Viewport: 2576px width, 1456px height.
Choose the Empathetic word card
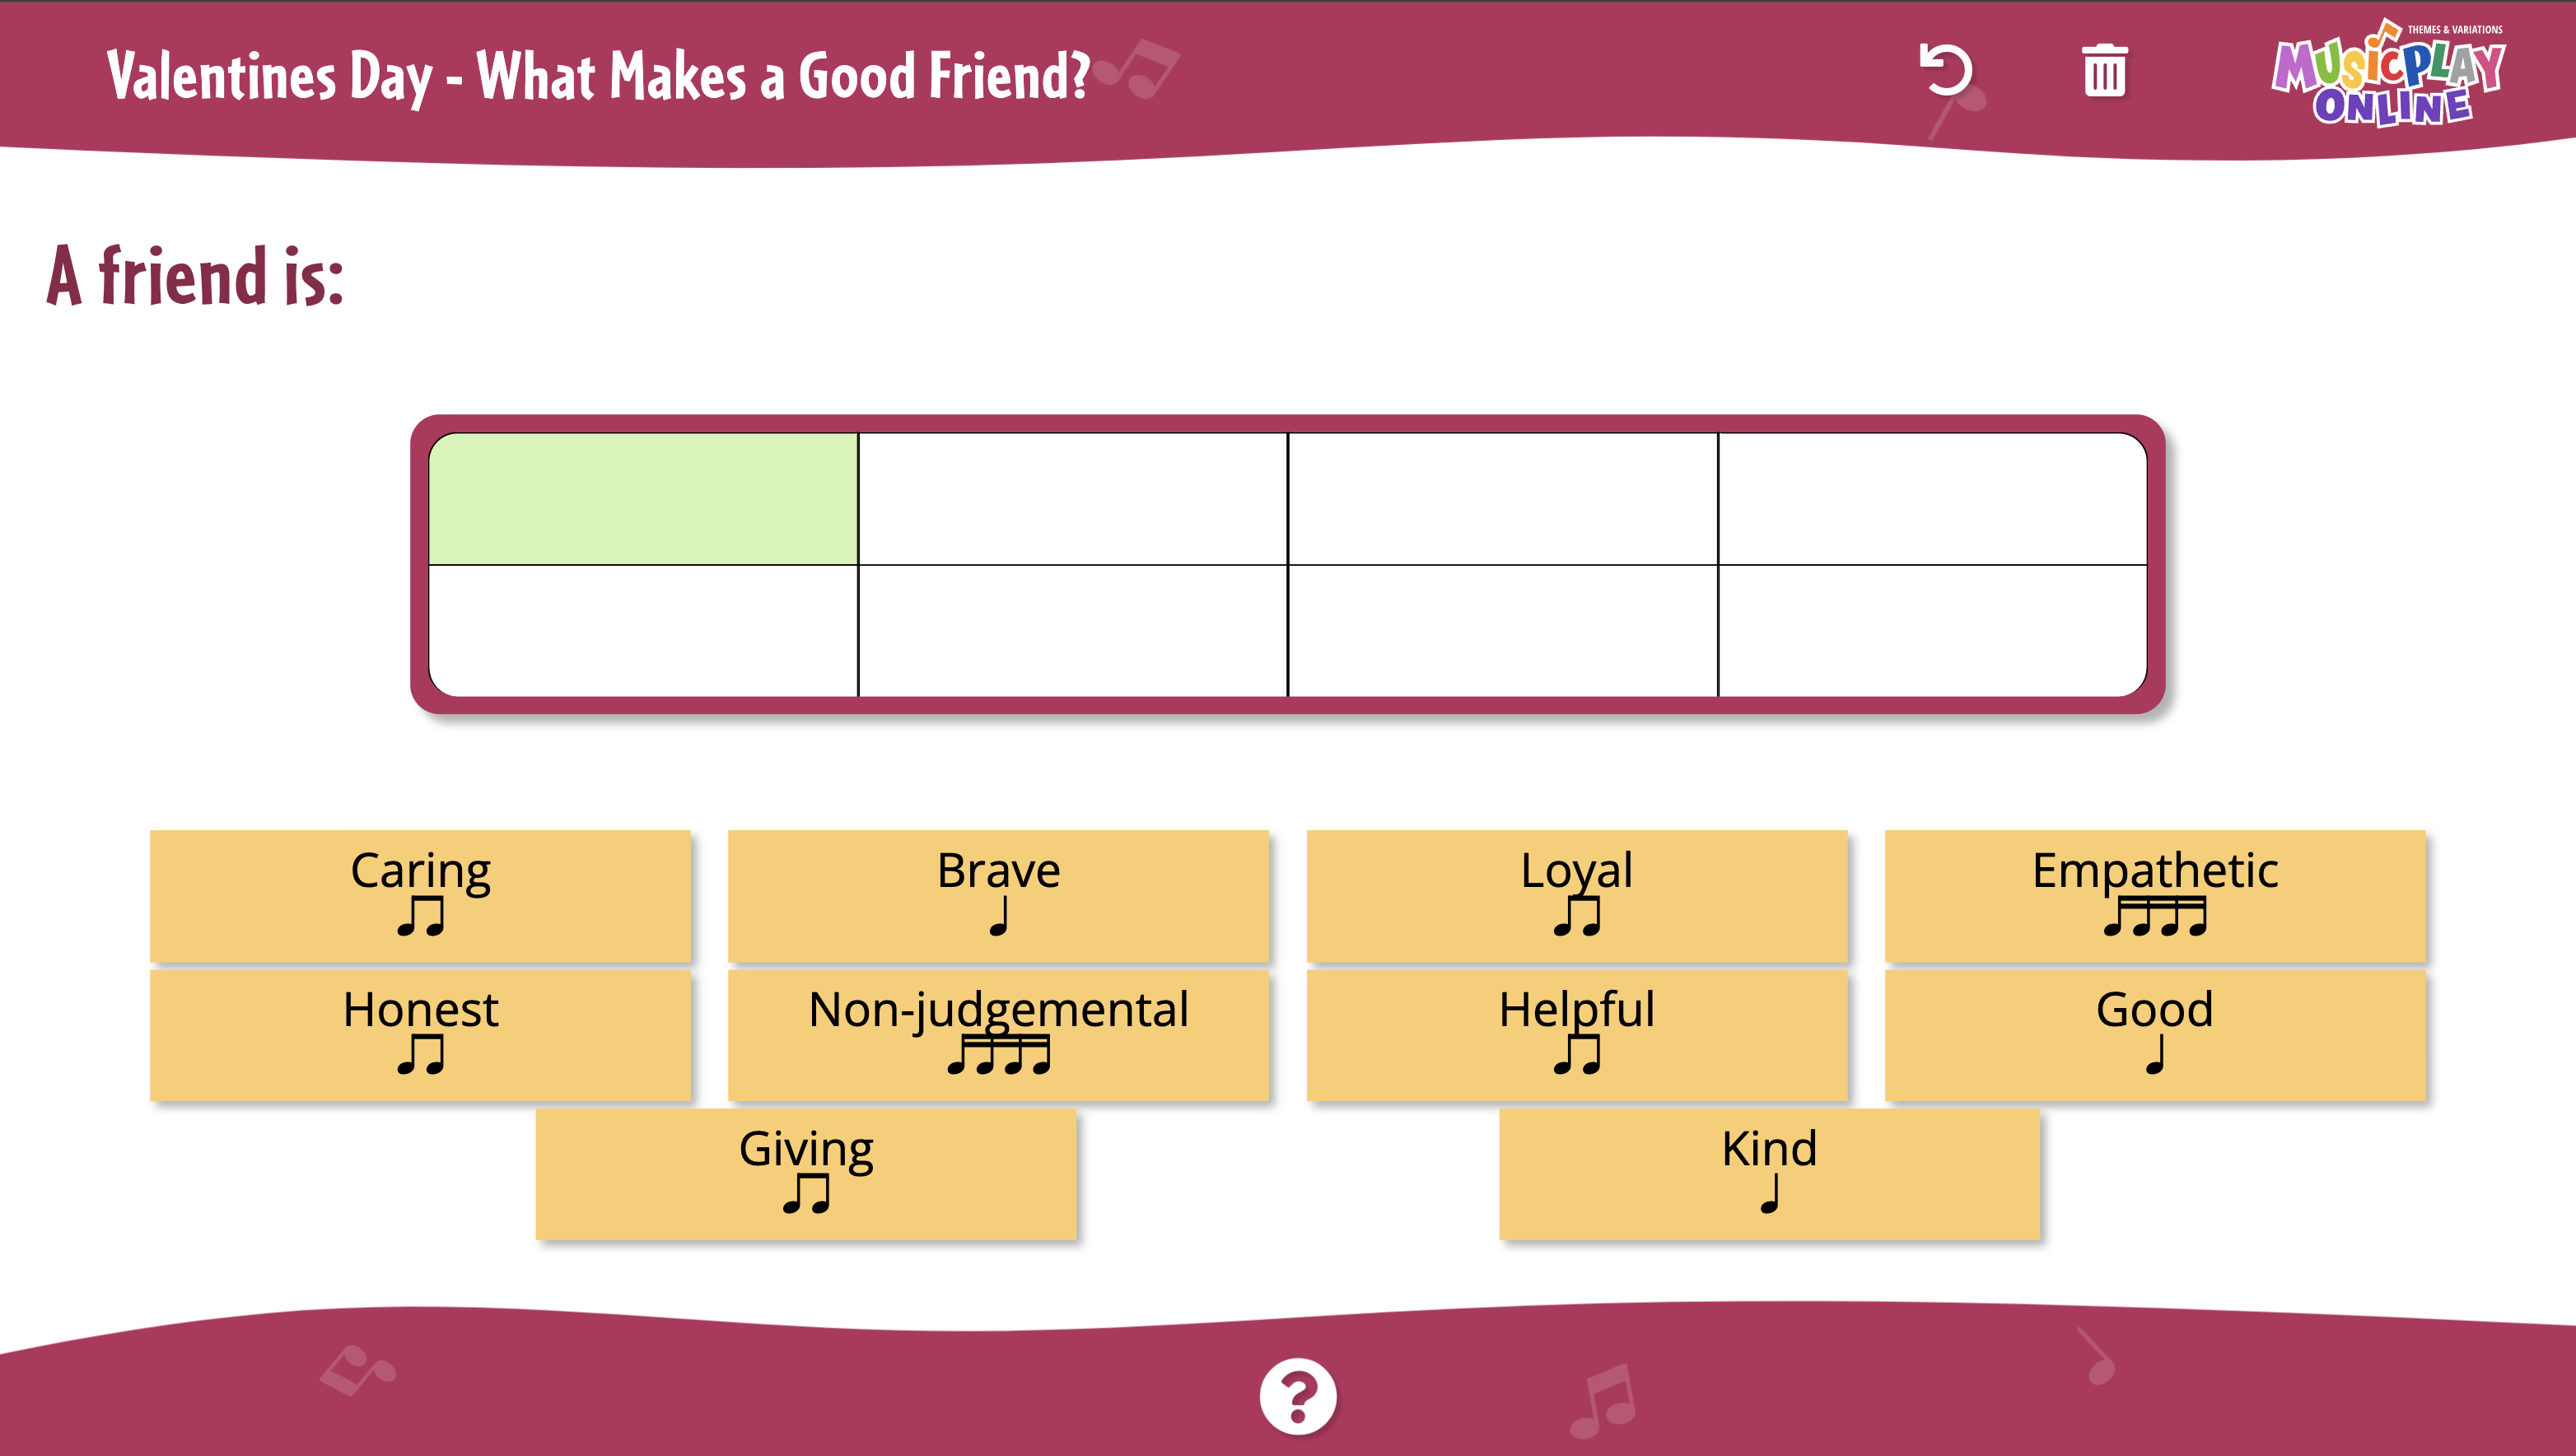[2154, 895]
